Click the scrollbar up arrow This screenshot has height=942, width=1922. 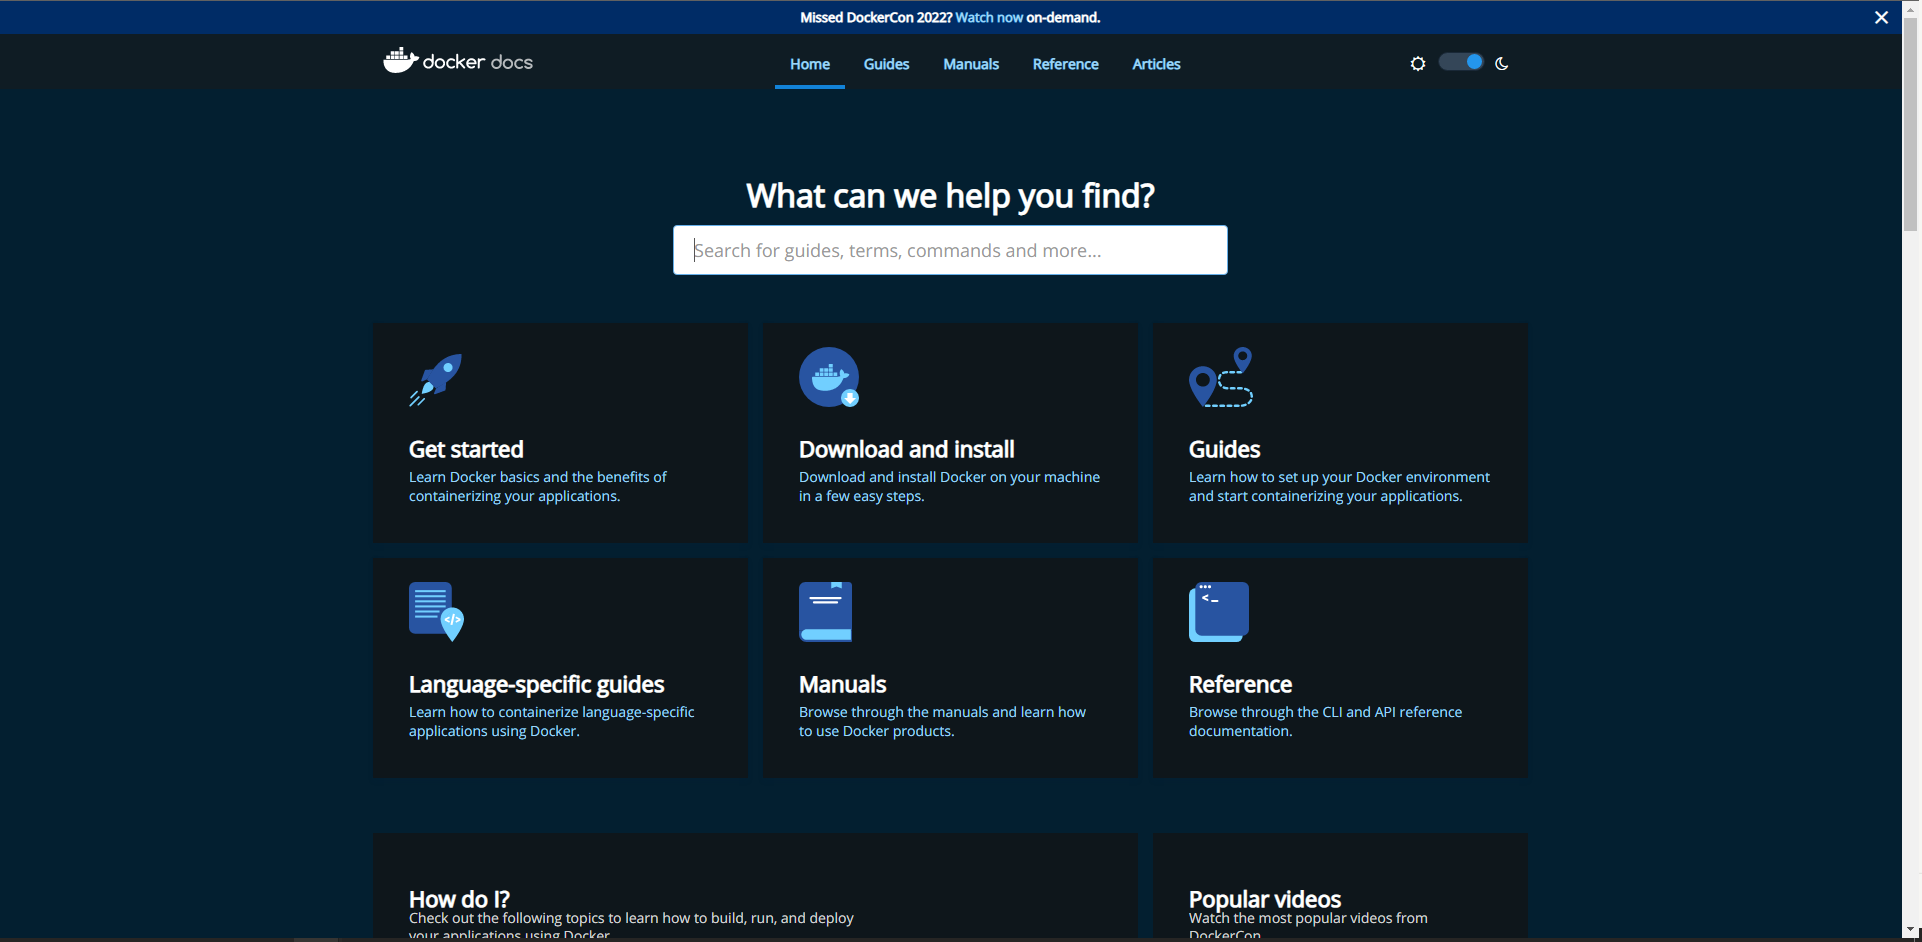(1911, 8)
